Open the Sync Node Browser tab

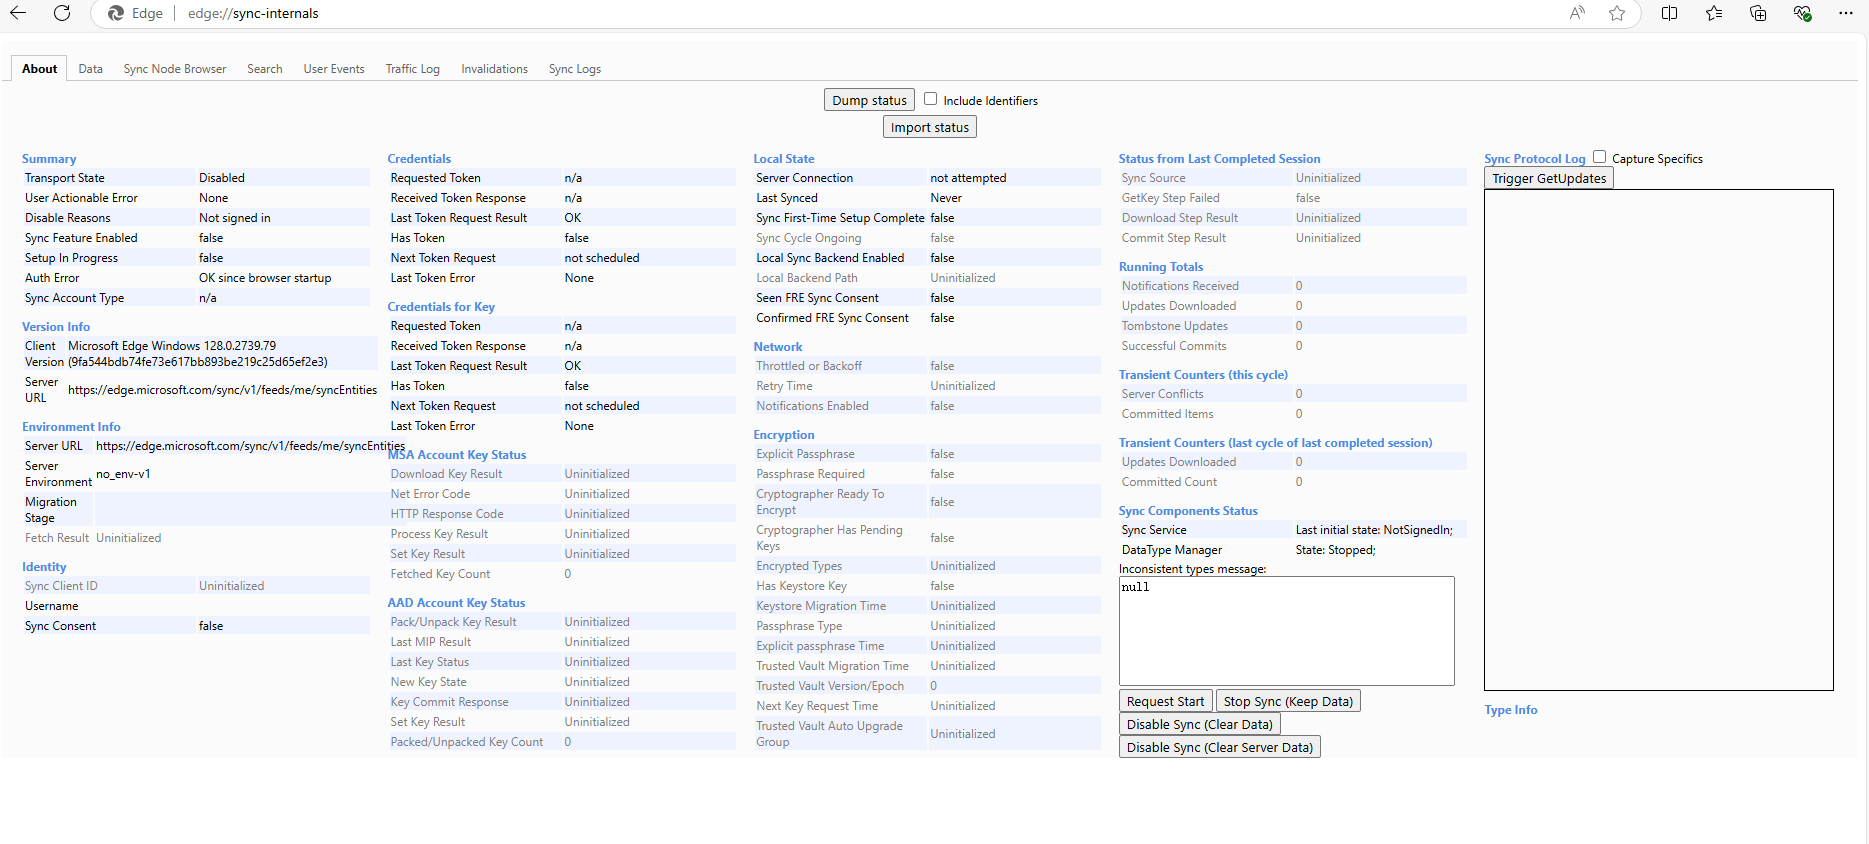click(175, 69)
